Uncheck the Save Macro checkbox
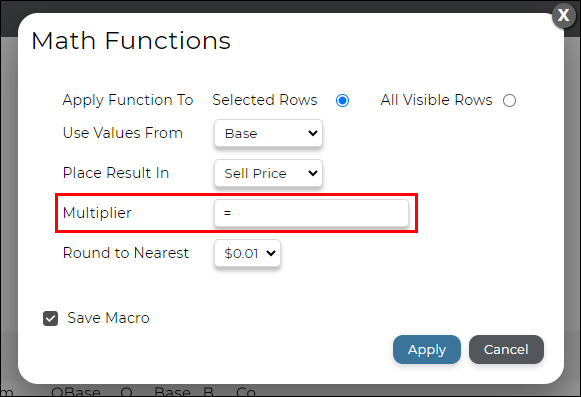 click(50, 318)
